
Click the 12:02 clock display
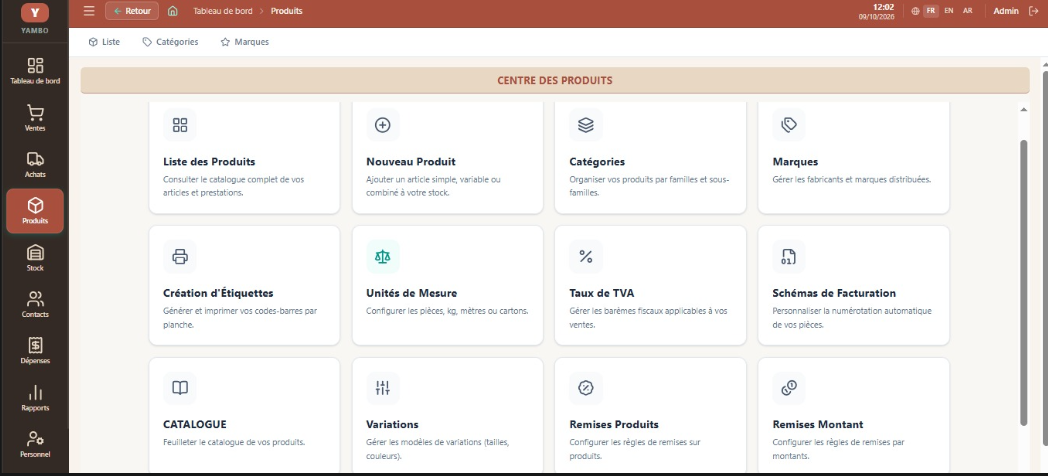884,7
